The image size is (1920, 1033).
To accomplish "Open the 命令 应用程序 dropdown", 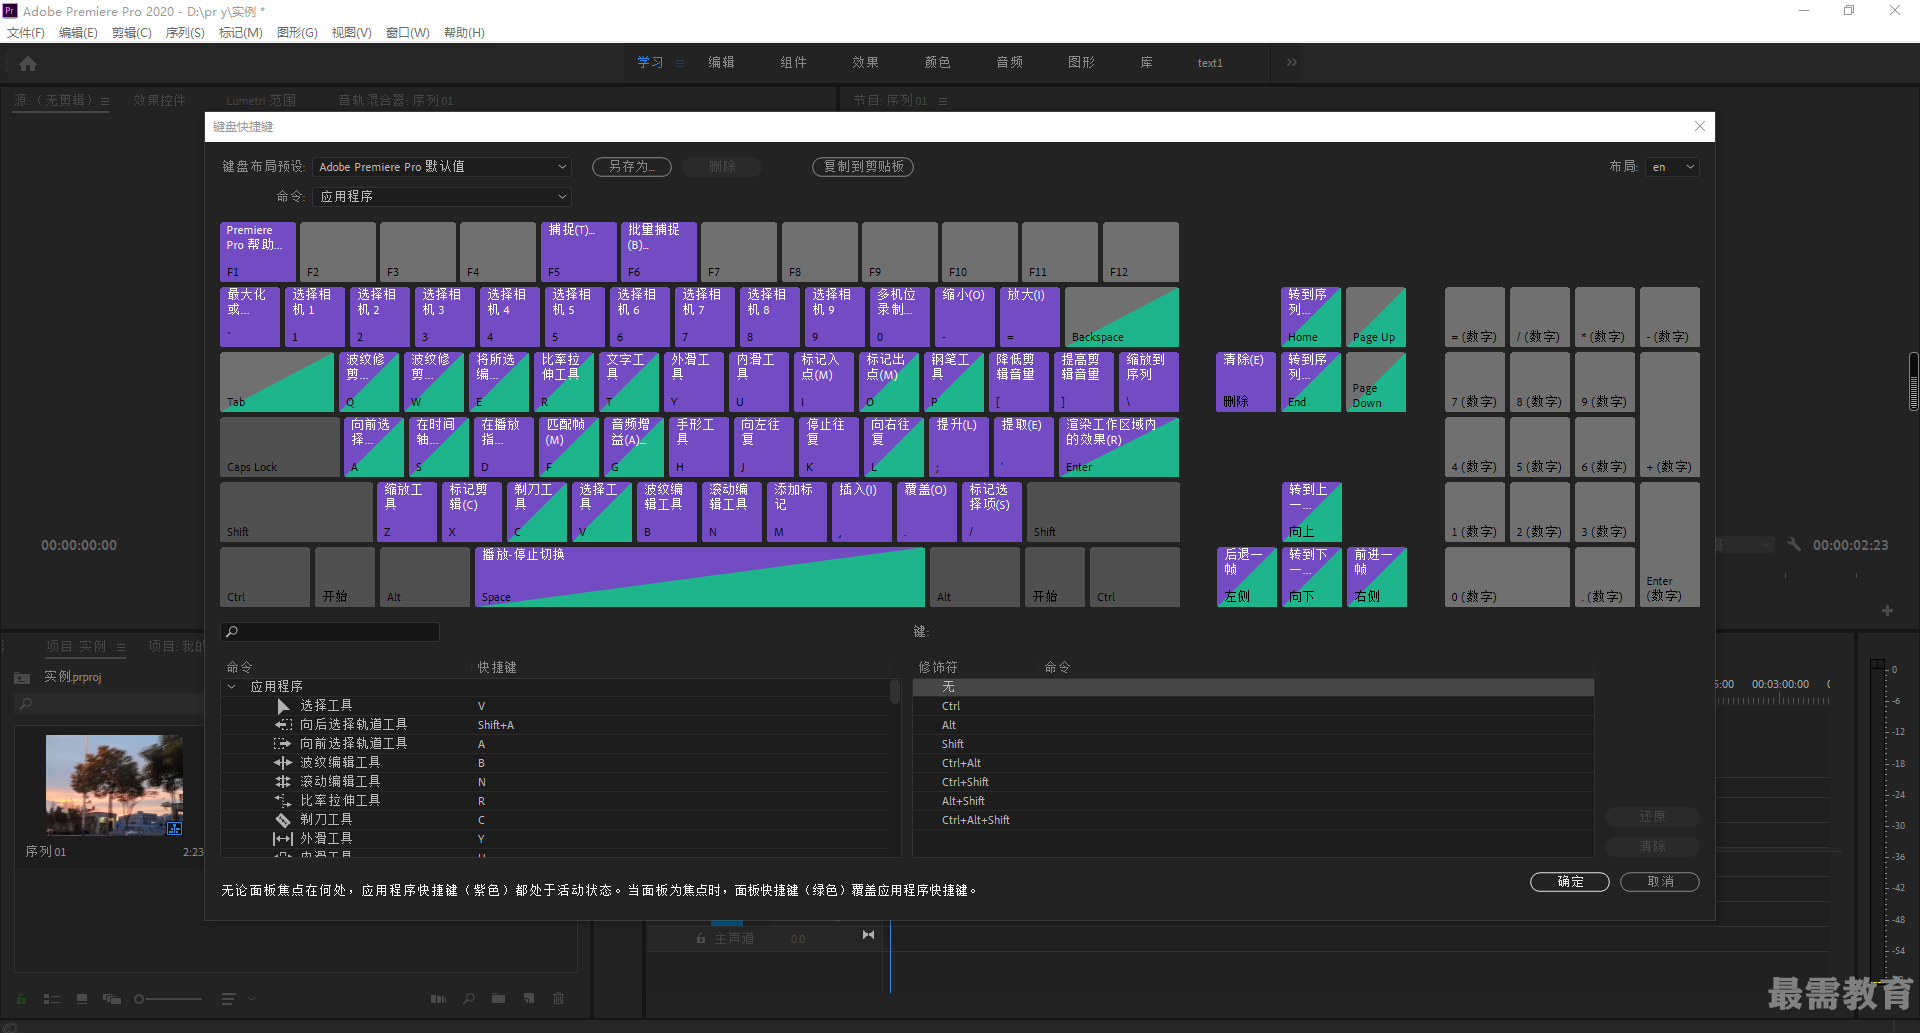I will [x=442, y=197].
